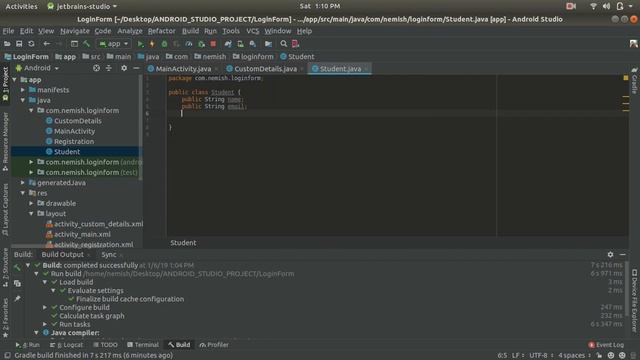
Task: Open the Sync tab in Build panel
Action: point(109,255)
